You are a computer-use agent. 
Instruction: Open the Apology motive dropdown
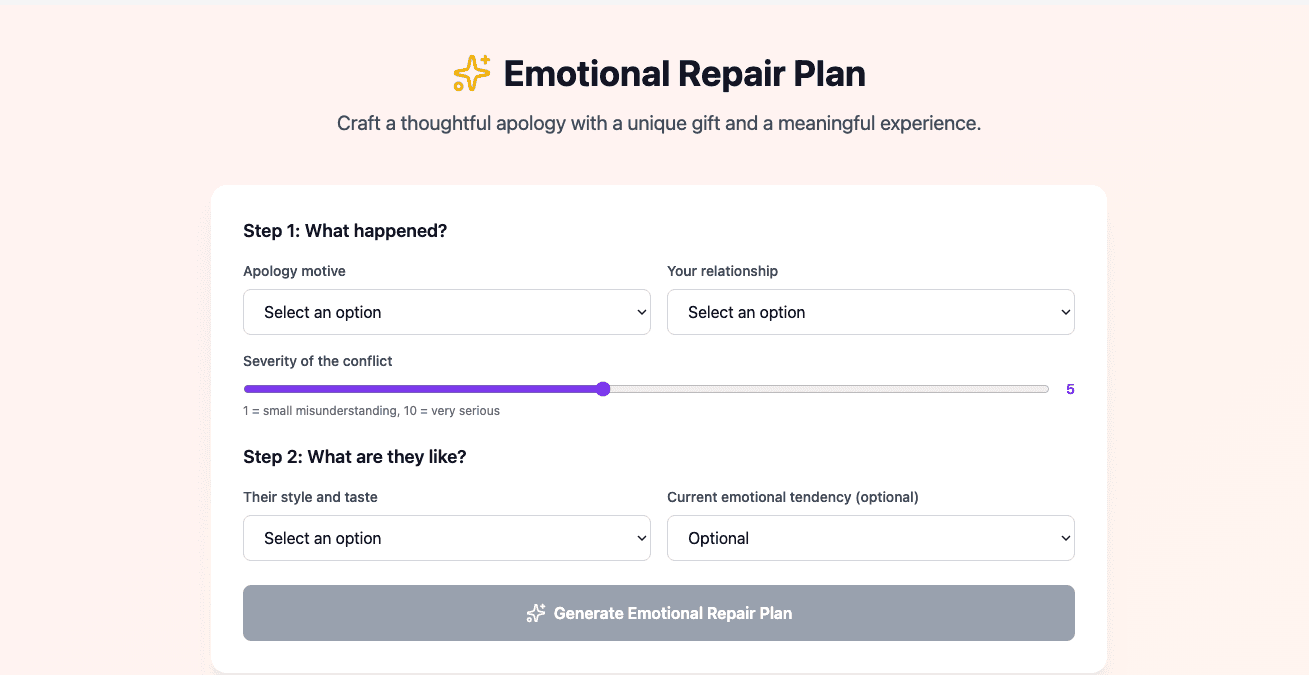446,311
